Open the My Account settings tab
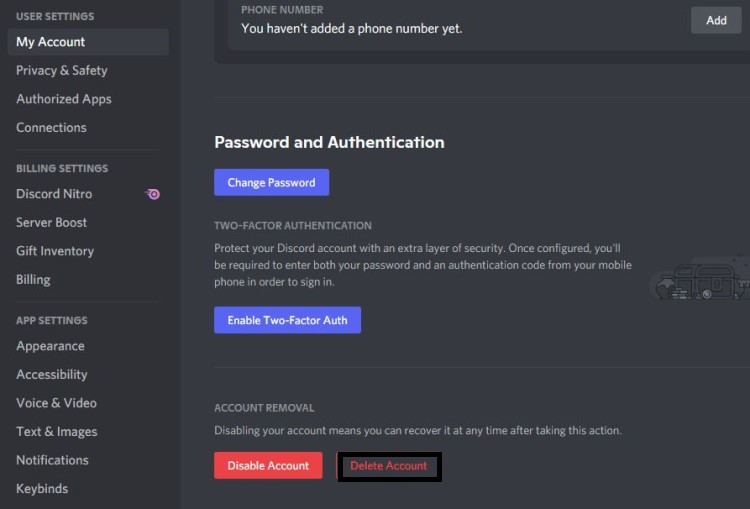The width and height of the screenshot is (750, 509). [x=51, y=42]
